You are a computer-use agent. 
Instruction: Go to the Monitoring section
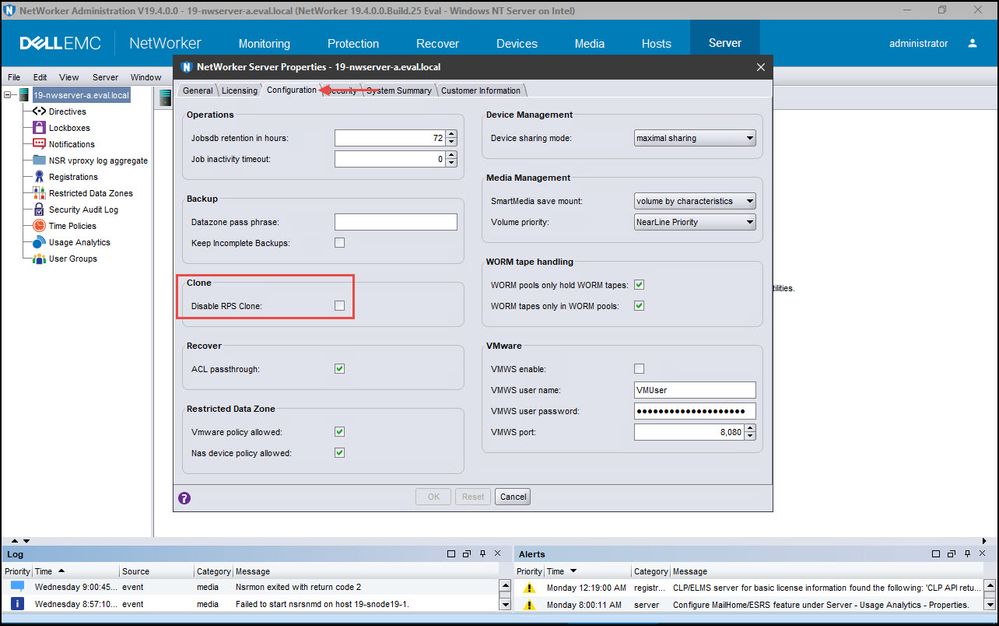264,43
